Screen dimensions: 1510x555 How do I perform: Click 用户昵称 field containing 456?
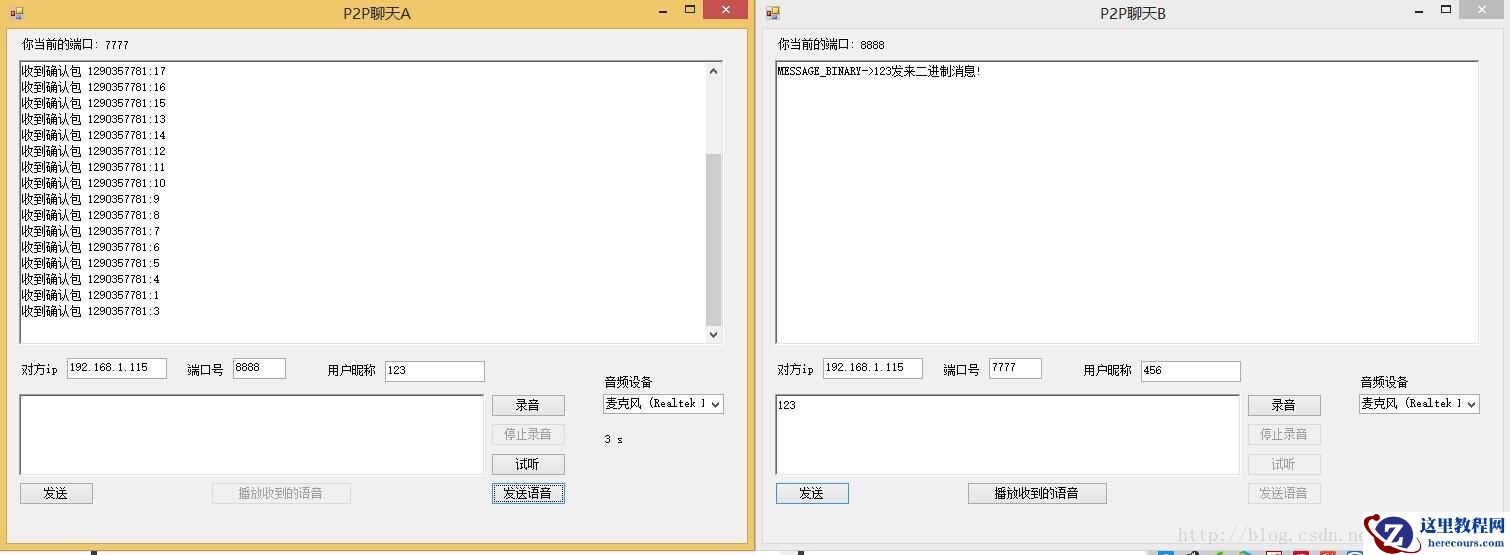[x=1190, y=371]
